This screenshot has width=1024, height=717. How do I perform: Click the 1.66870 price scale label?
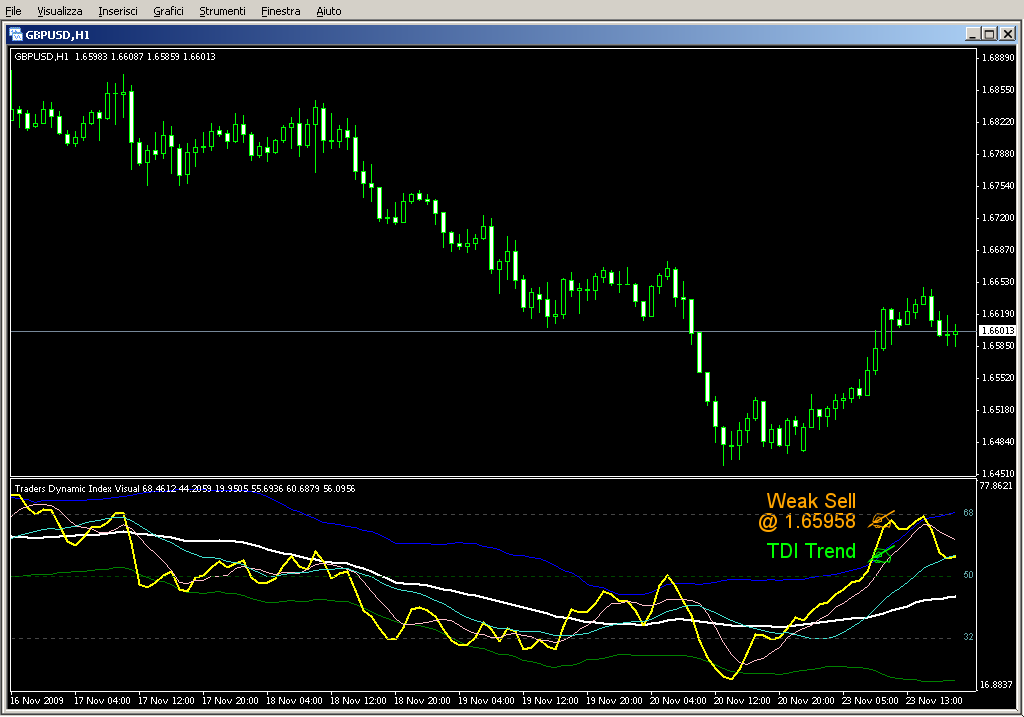[x=998, y=249]
